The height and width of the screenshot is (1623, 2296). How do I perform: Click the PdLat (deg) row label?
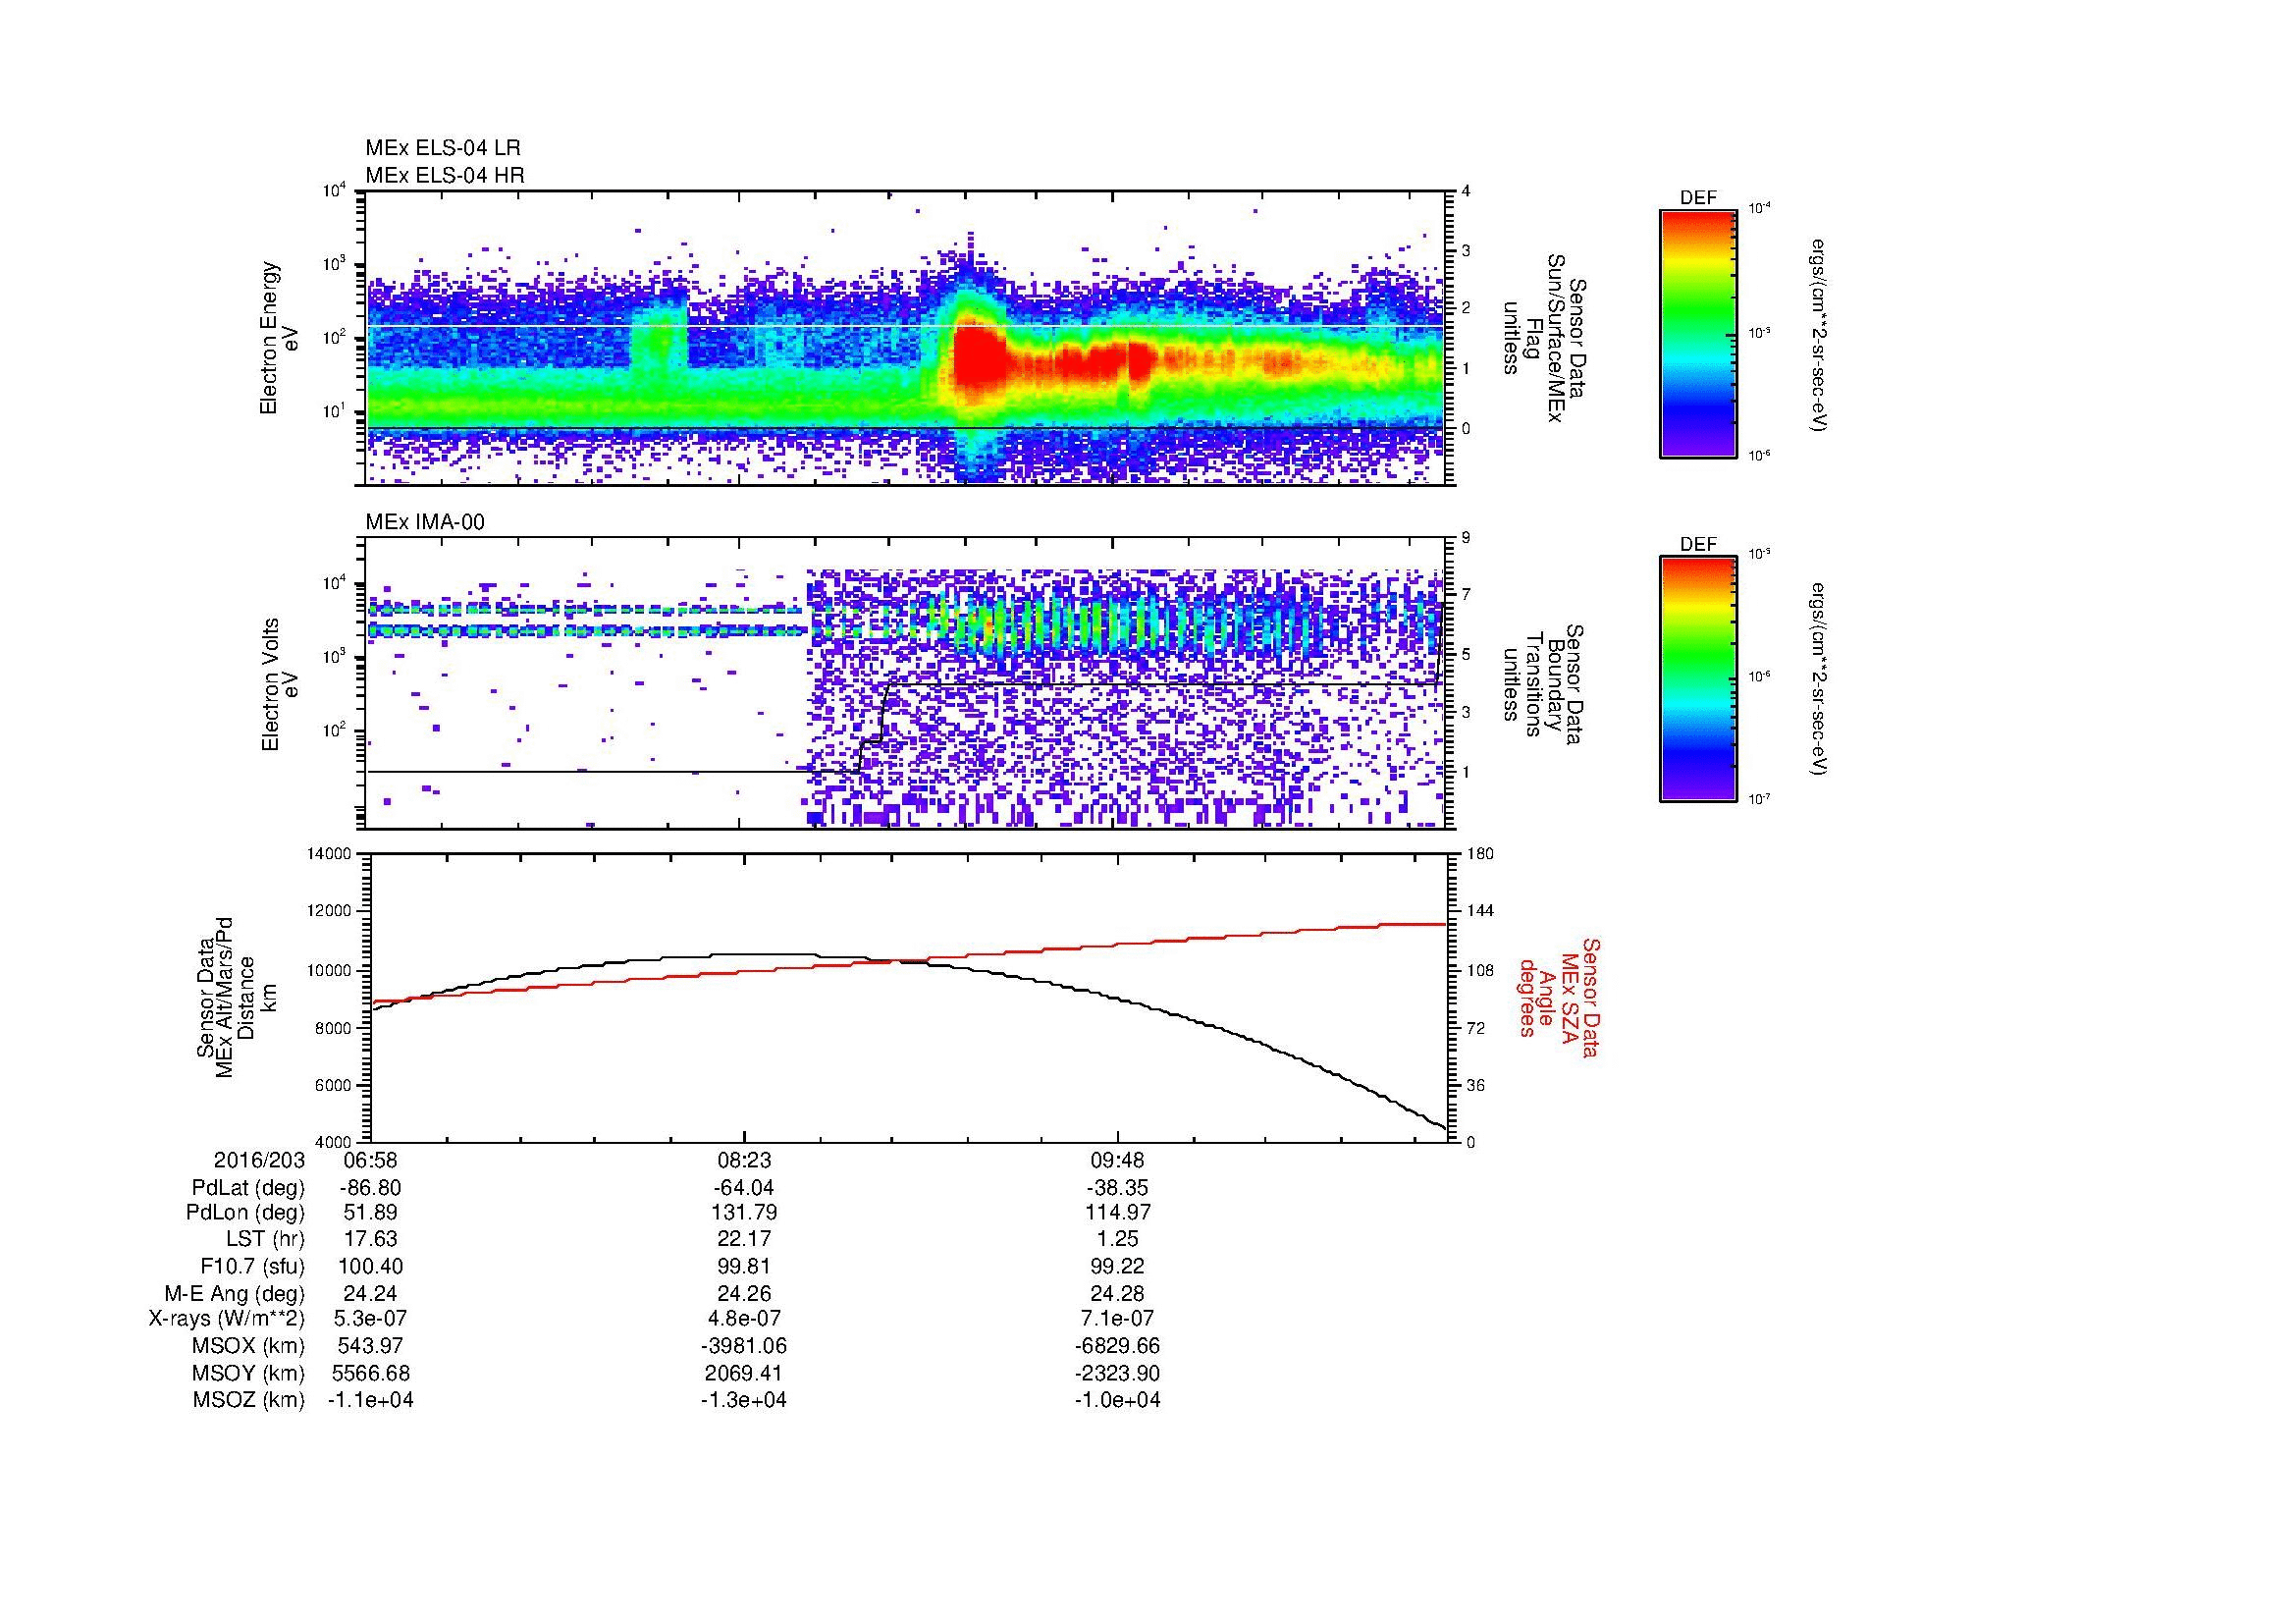248,1188
